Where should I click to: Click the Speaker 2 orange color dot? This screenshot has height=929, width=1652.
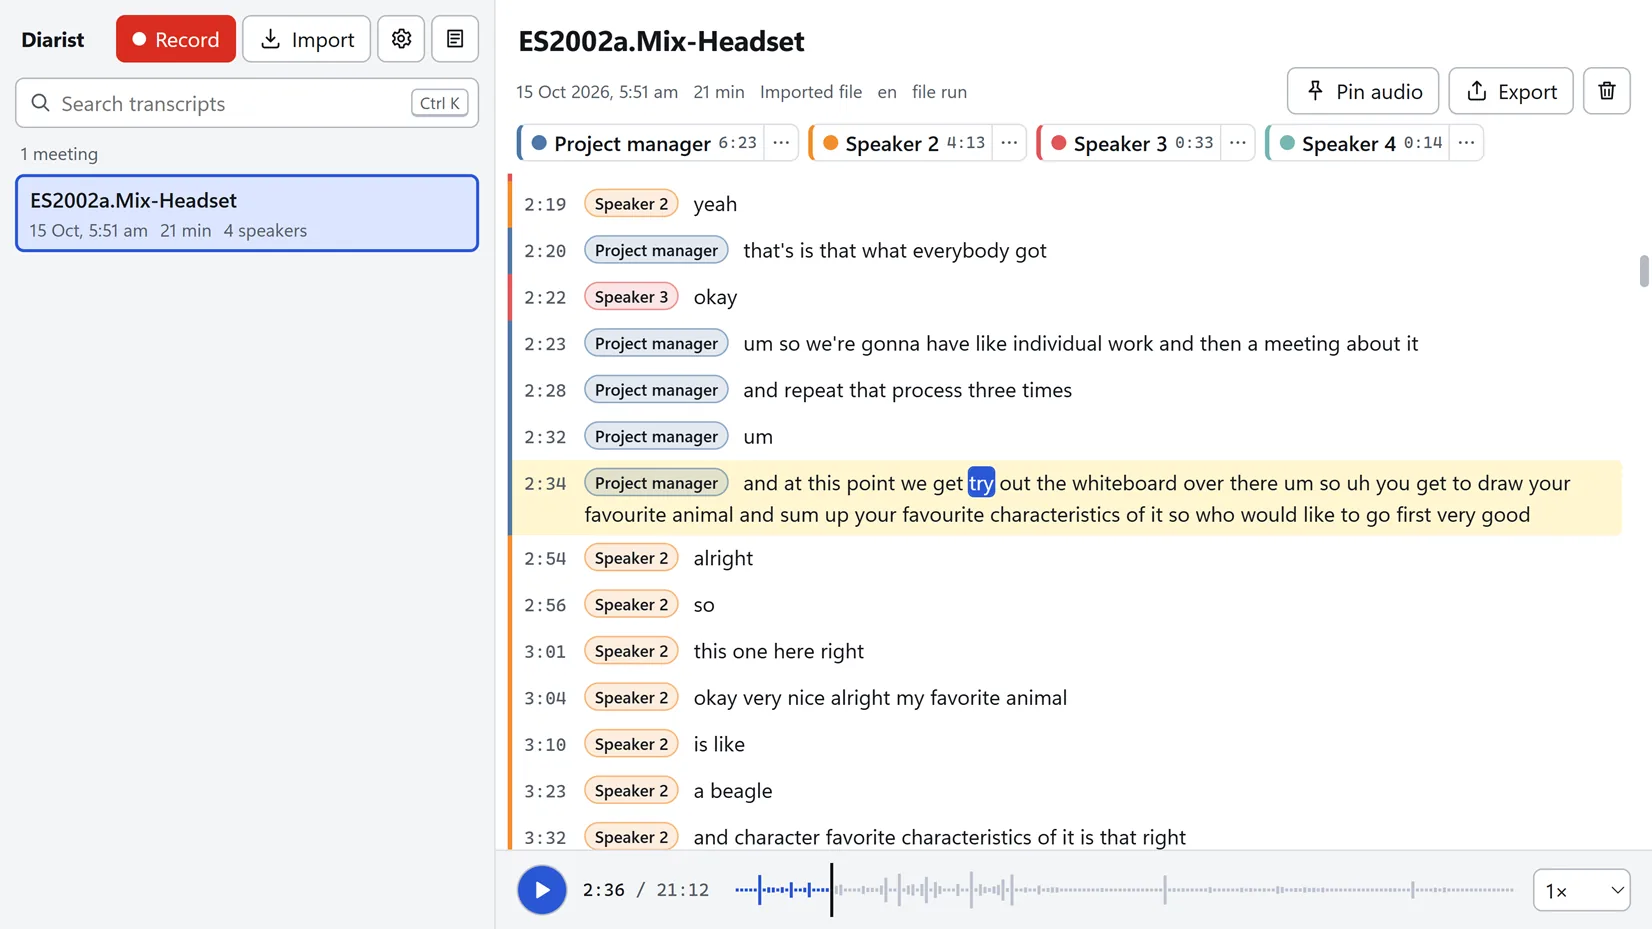pos(830,143)
